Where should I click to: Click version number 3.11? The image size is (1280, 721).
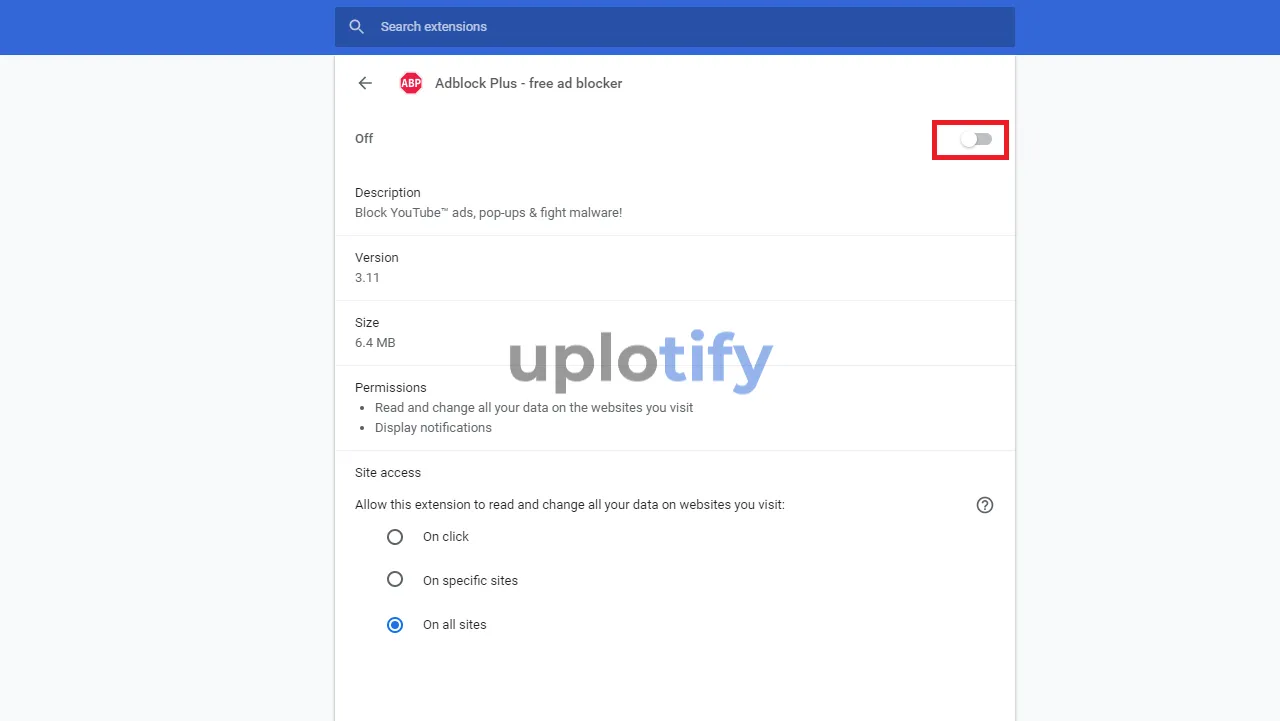point(367,278)
